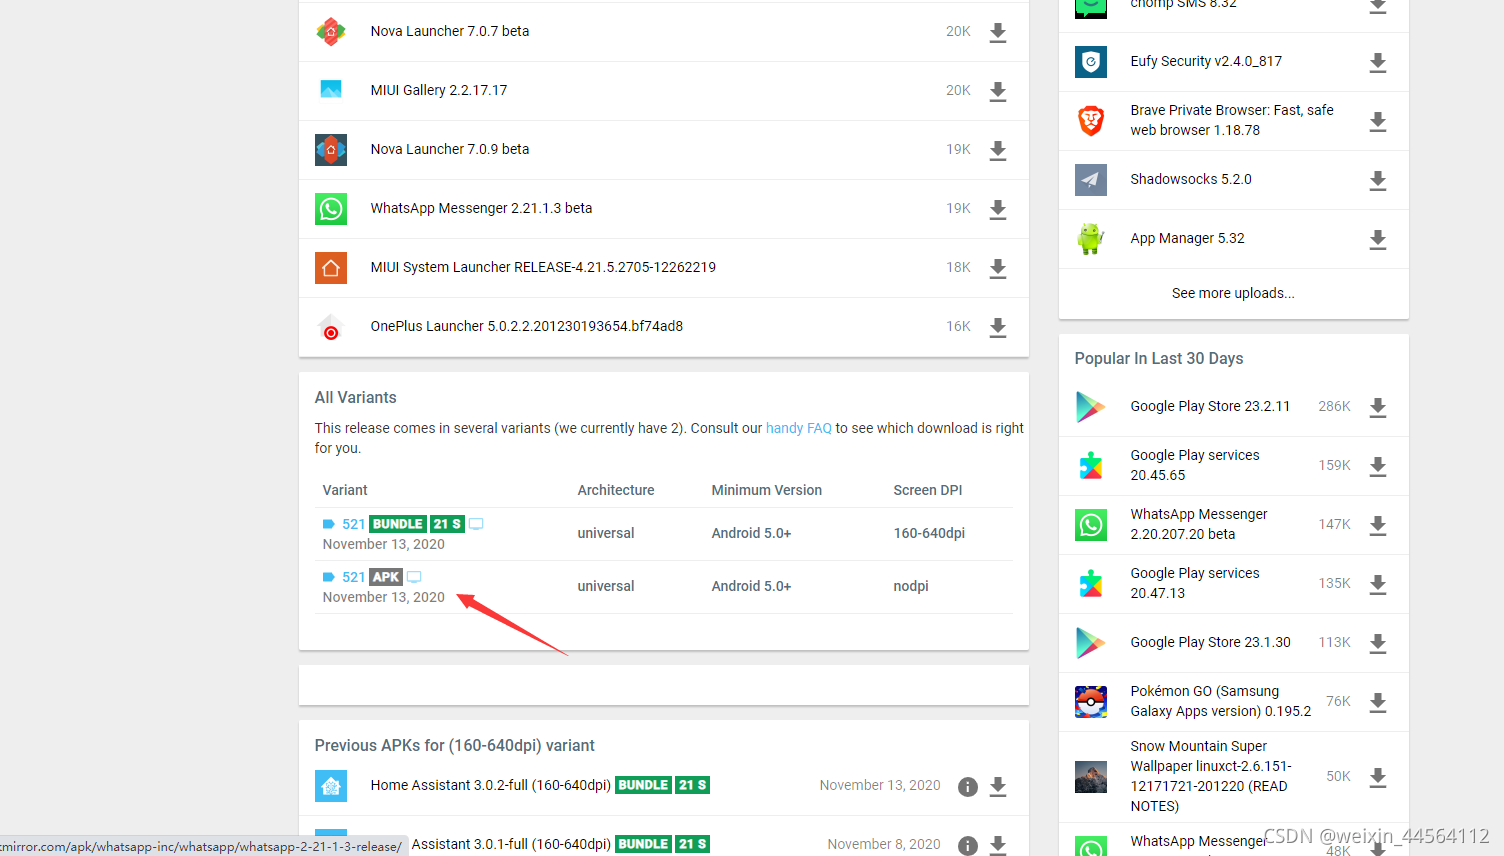
Task: Click the Architecture column header
Action: tap(616, 490)
